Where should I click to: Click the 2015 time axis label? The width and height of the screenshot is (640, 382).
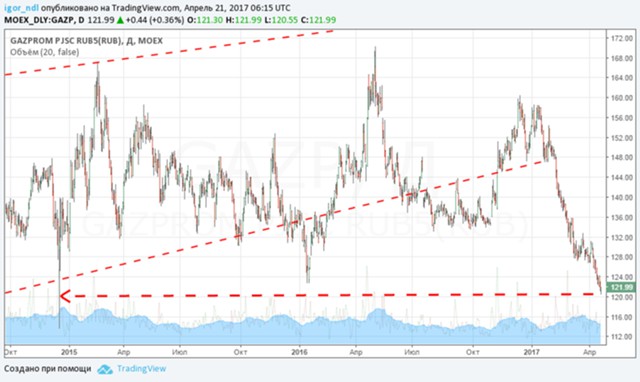[69, 352]
